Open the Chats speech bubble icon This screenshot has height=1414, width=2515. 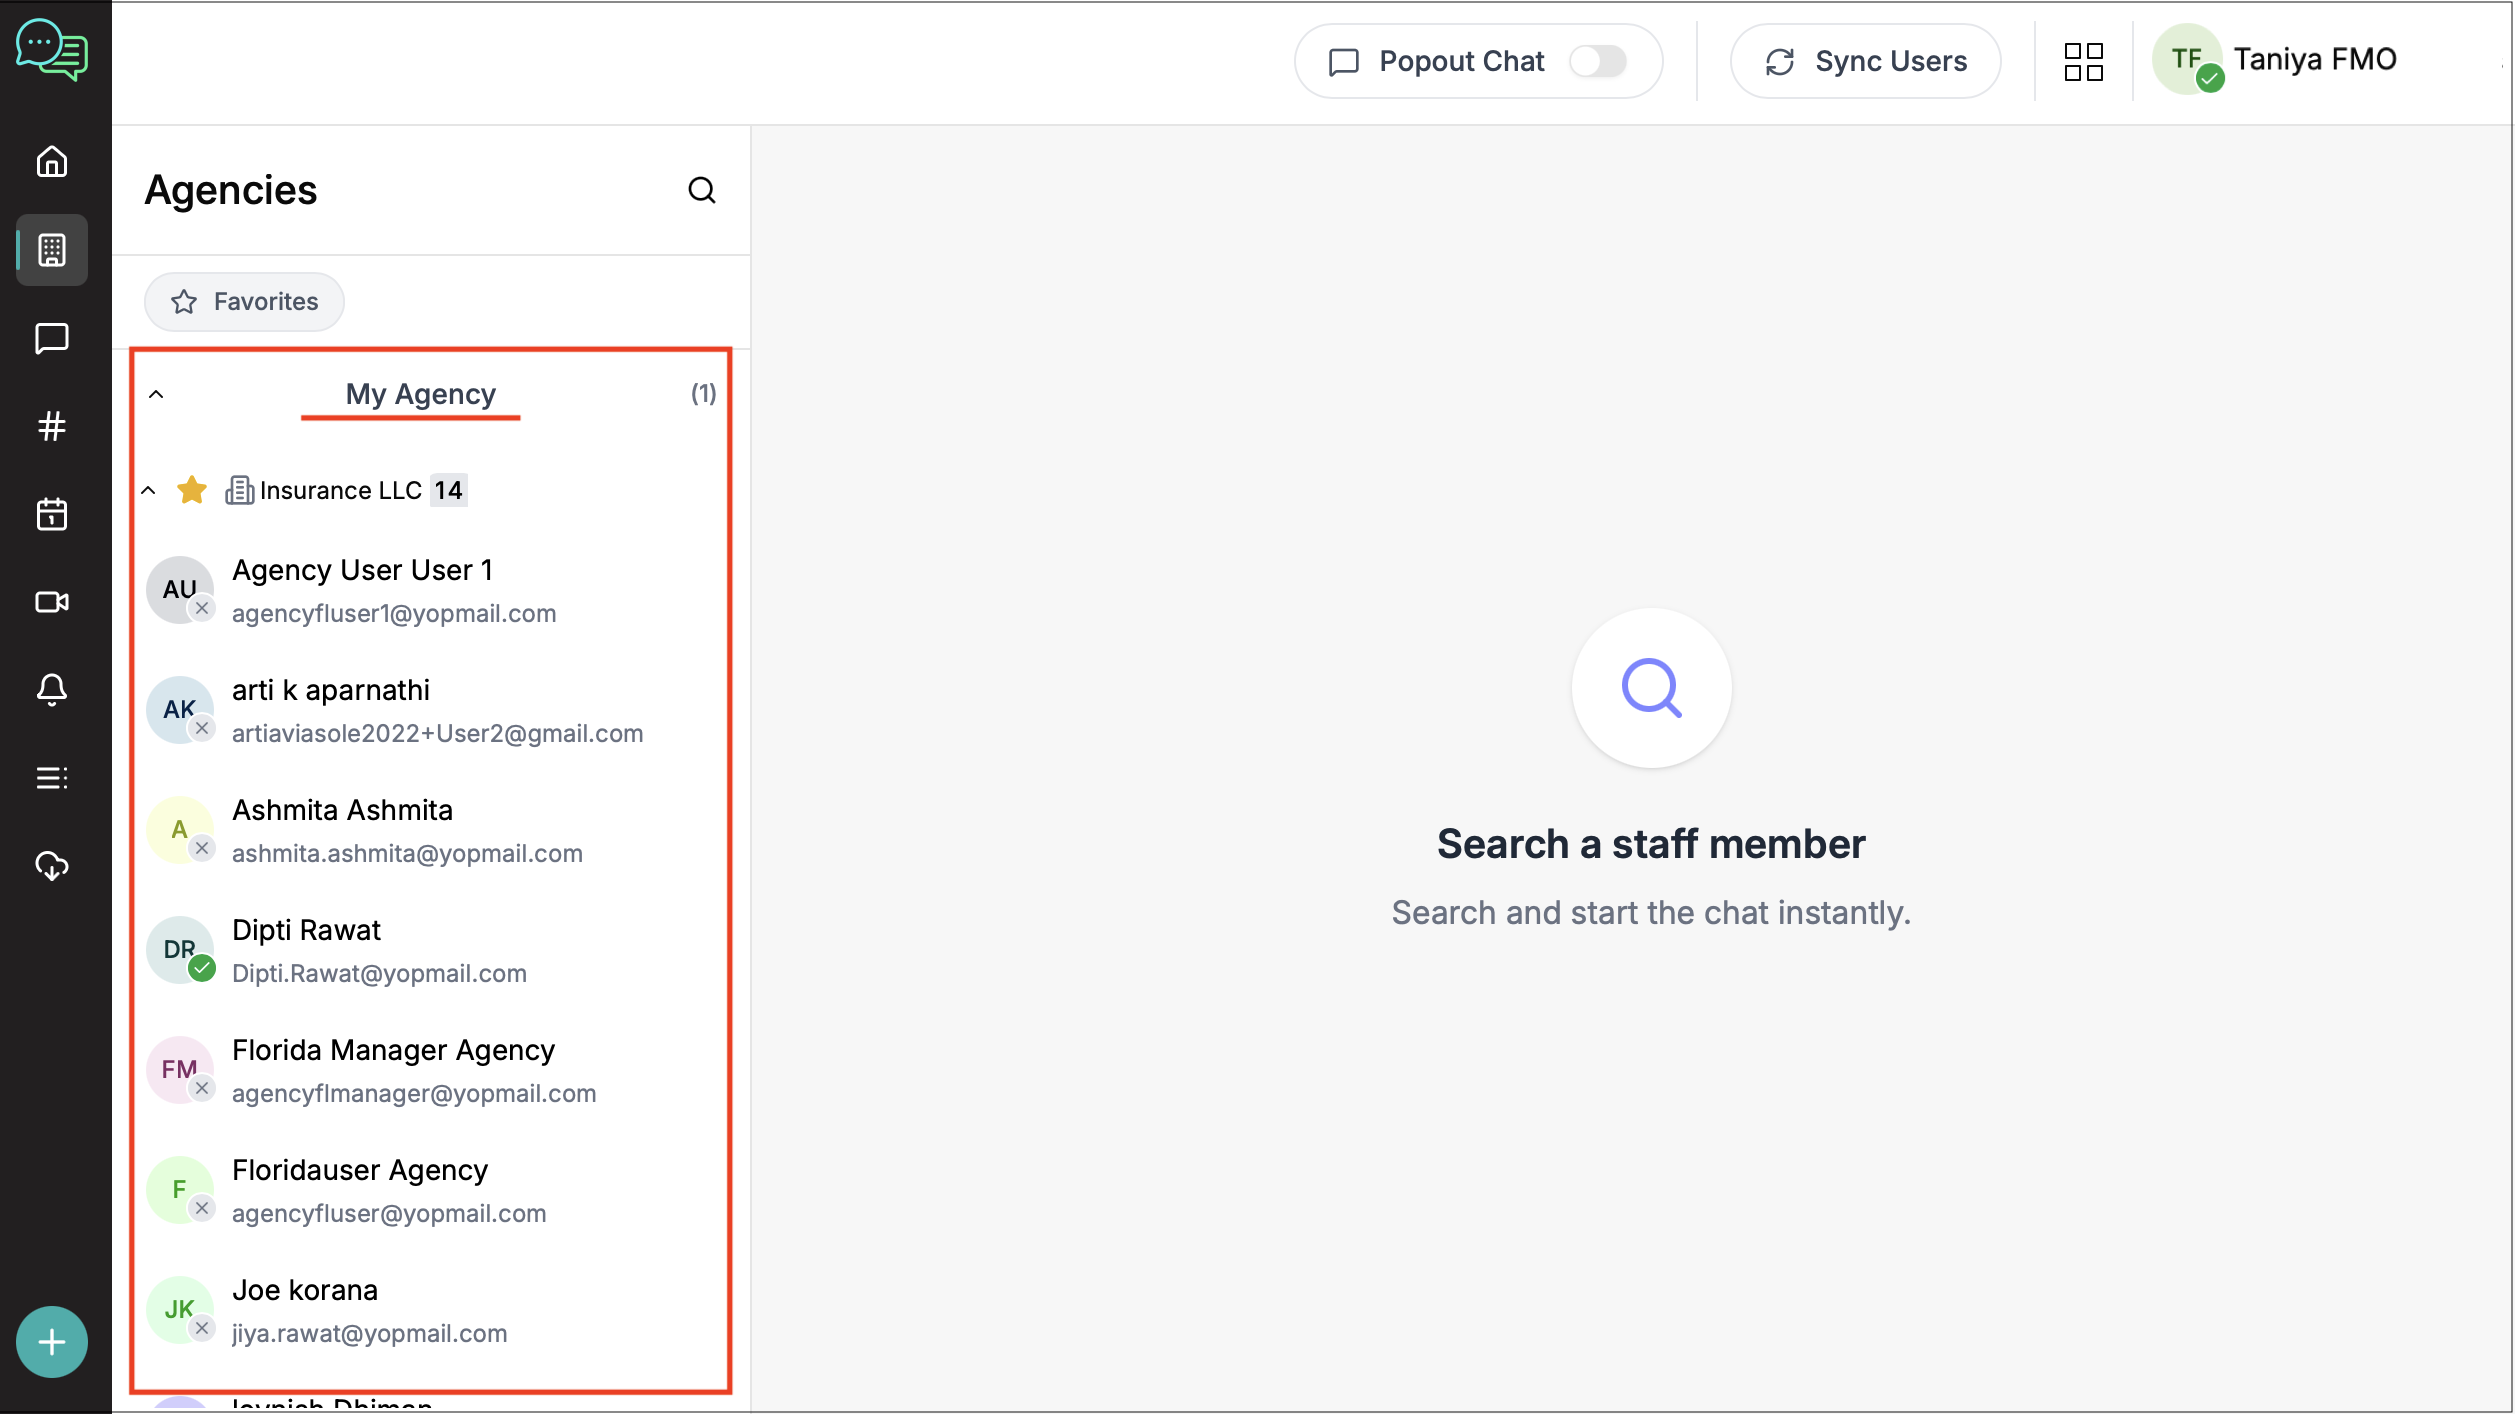click(52, 338)
